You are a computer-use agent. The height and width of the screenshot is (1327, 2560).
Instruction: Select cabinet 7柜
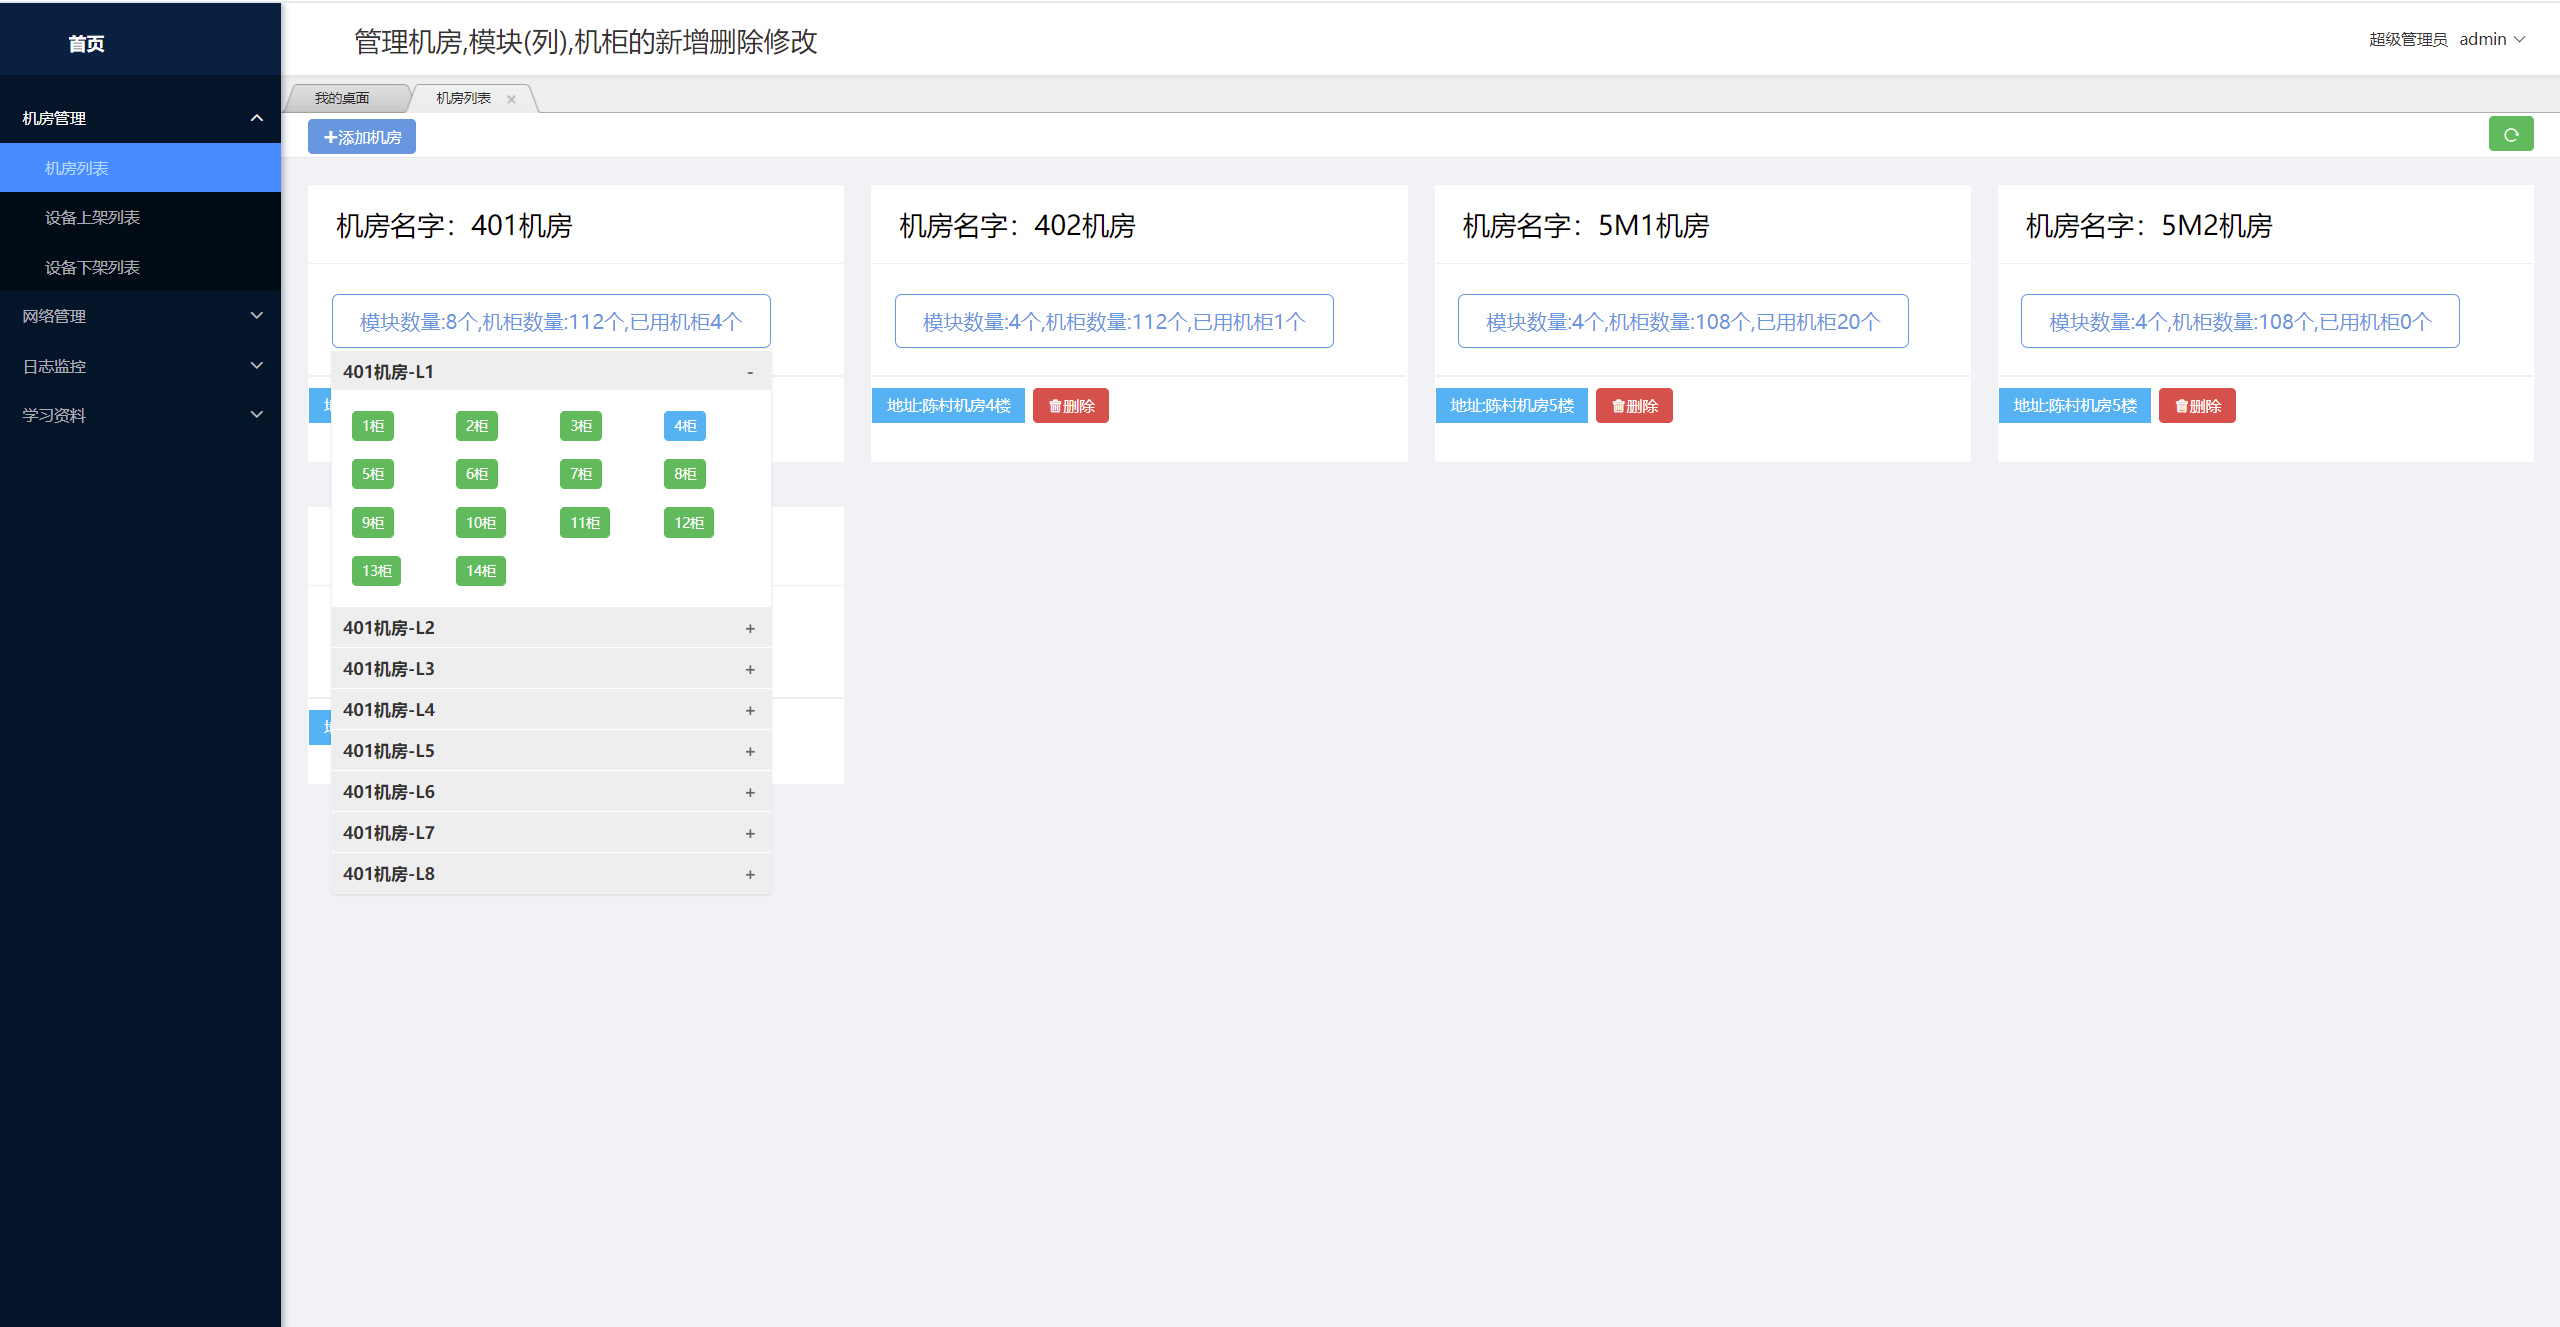581,474
